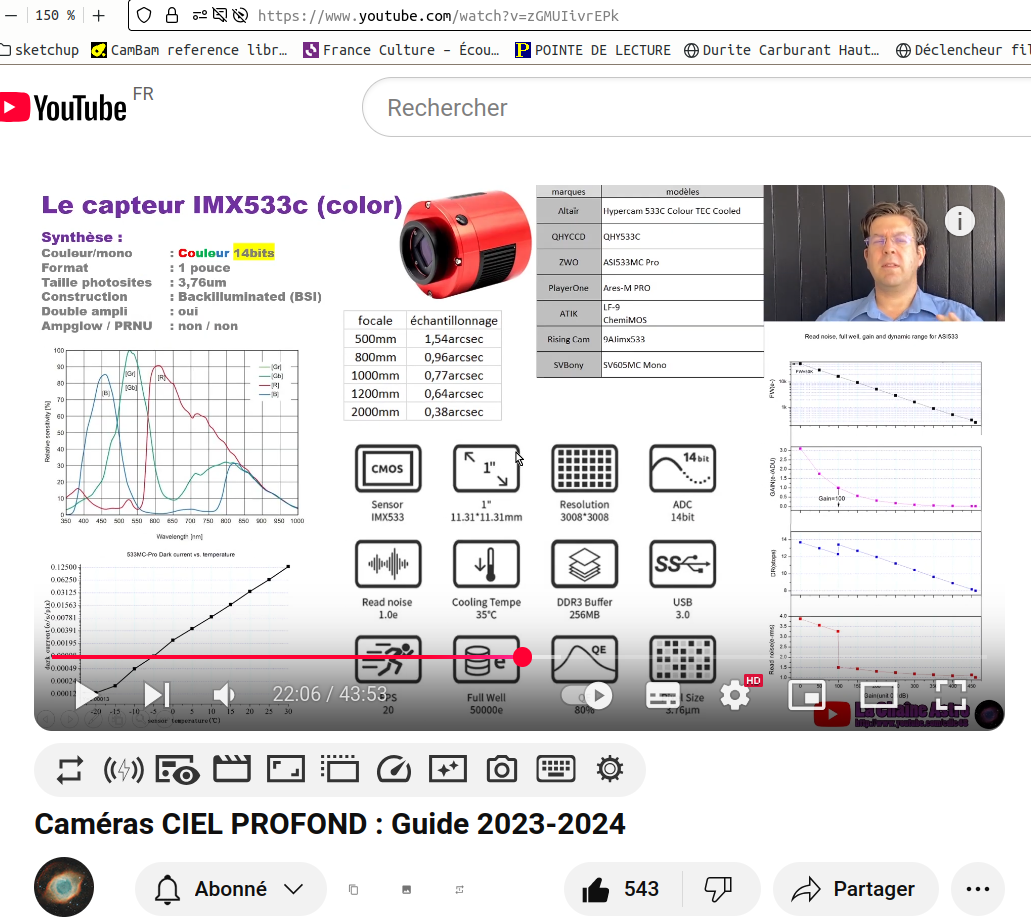Open the France Culture bookmark
1031x923 pixels.
coord(401,50)
